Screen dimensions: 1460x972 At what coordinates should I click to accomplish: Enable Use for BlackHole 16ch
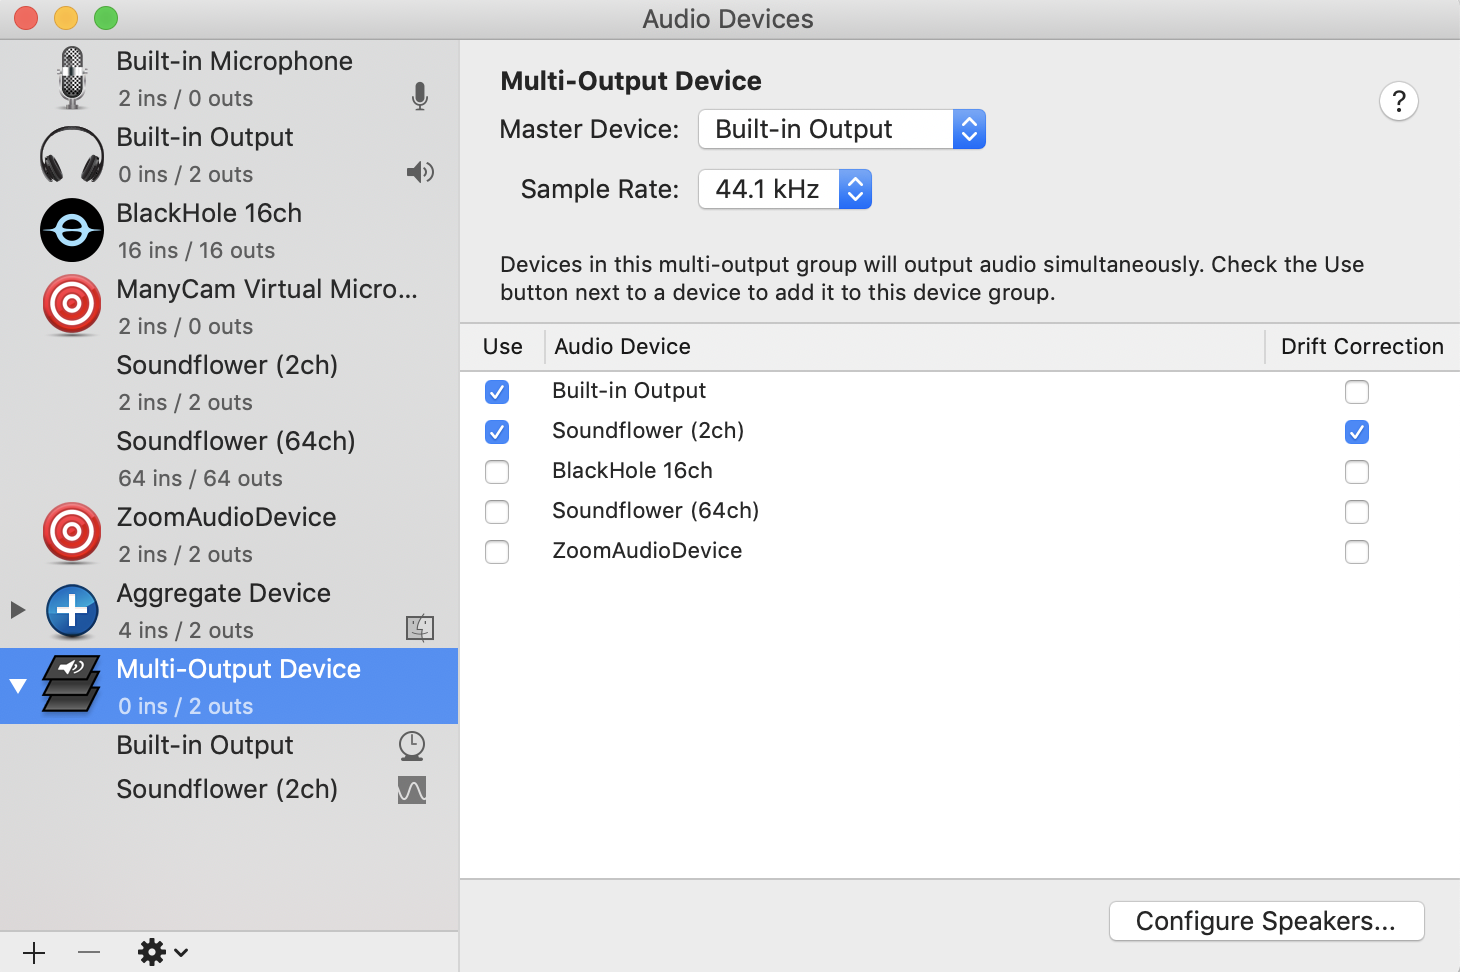[x=497, y=472]
